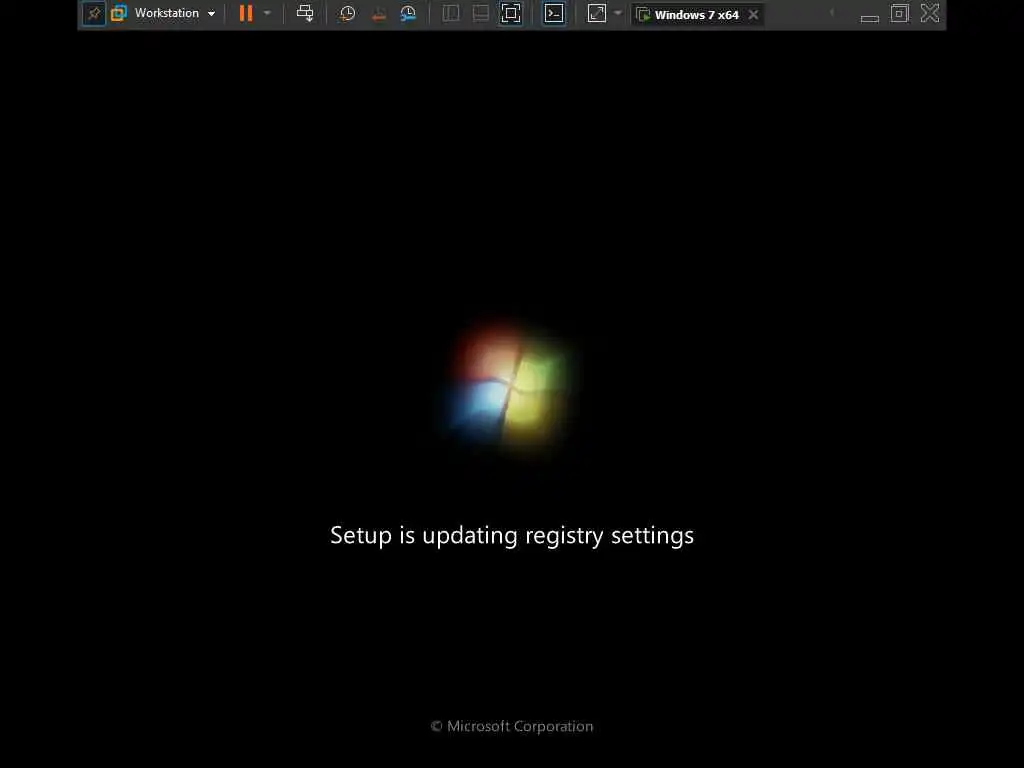Expand the stretch options dropdown arrow

618,13
